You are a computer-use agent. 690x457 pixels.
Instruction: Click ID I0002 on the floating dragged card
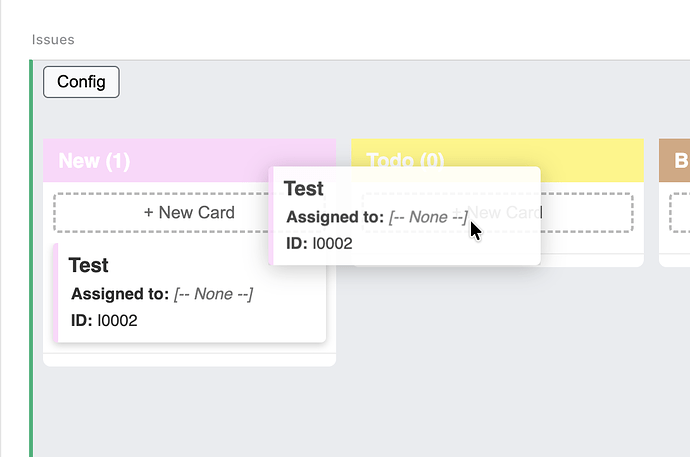319,242
